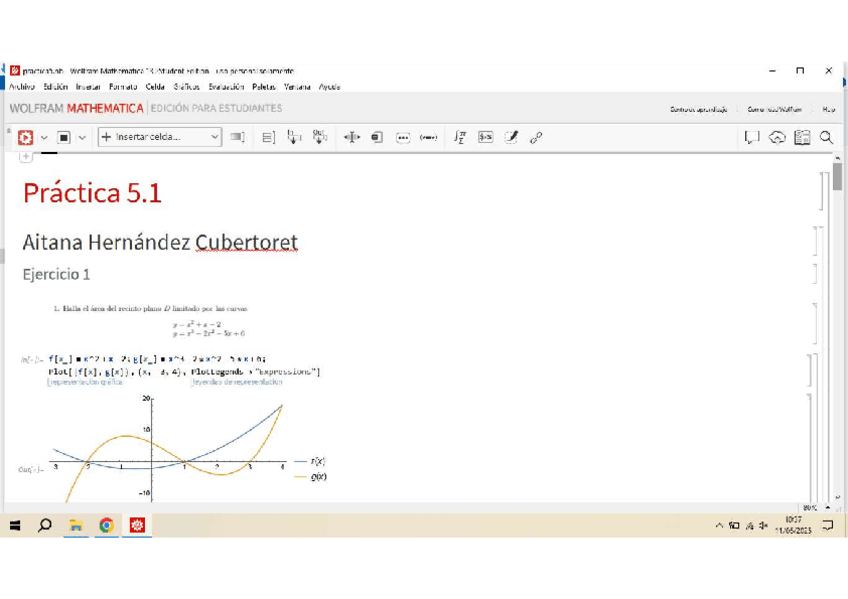The height and width of the screenshot is (599, 848).
Task: Open the Formato menu
Action: point(123,87)
